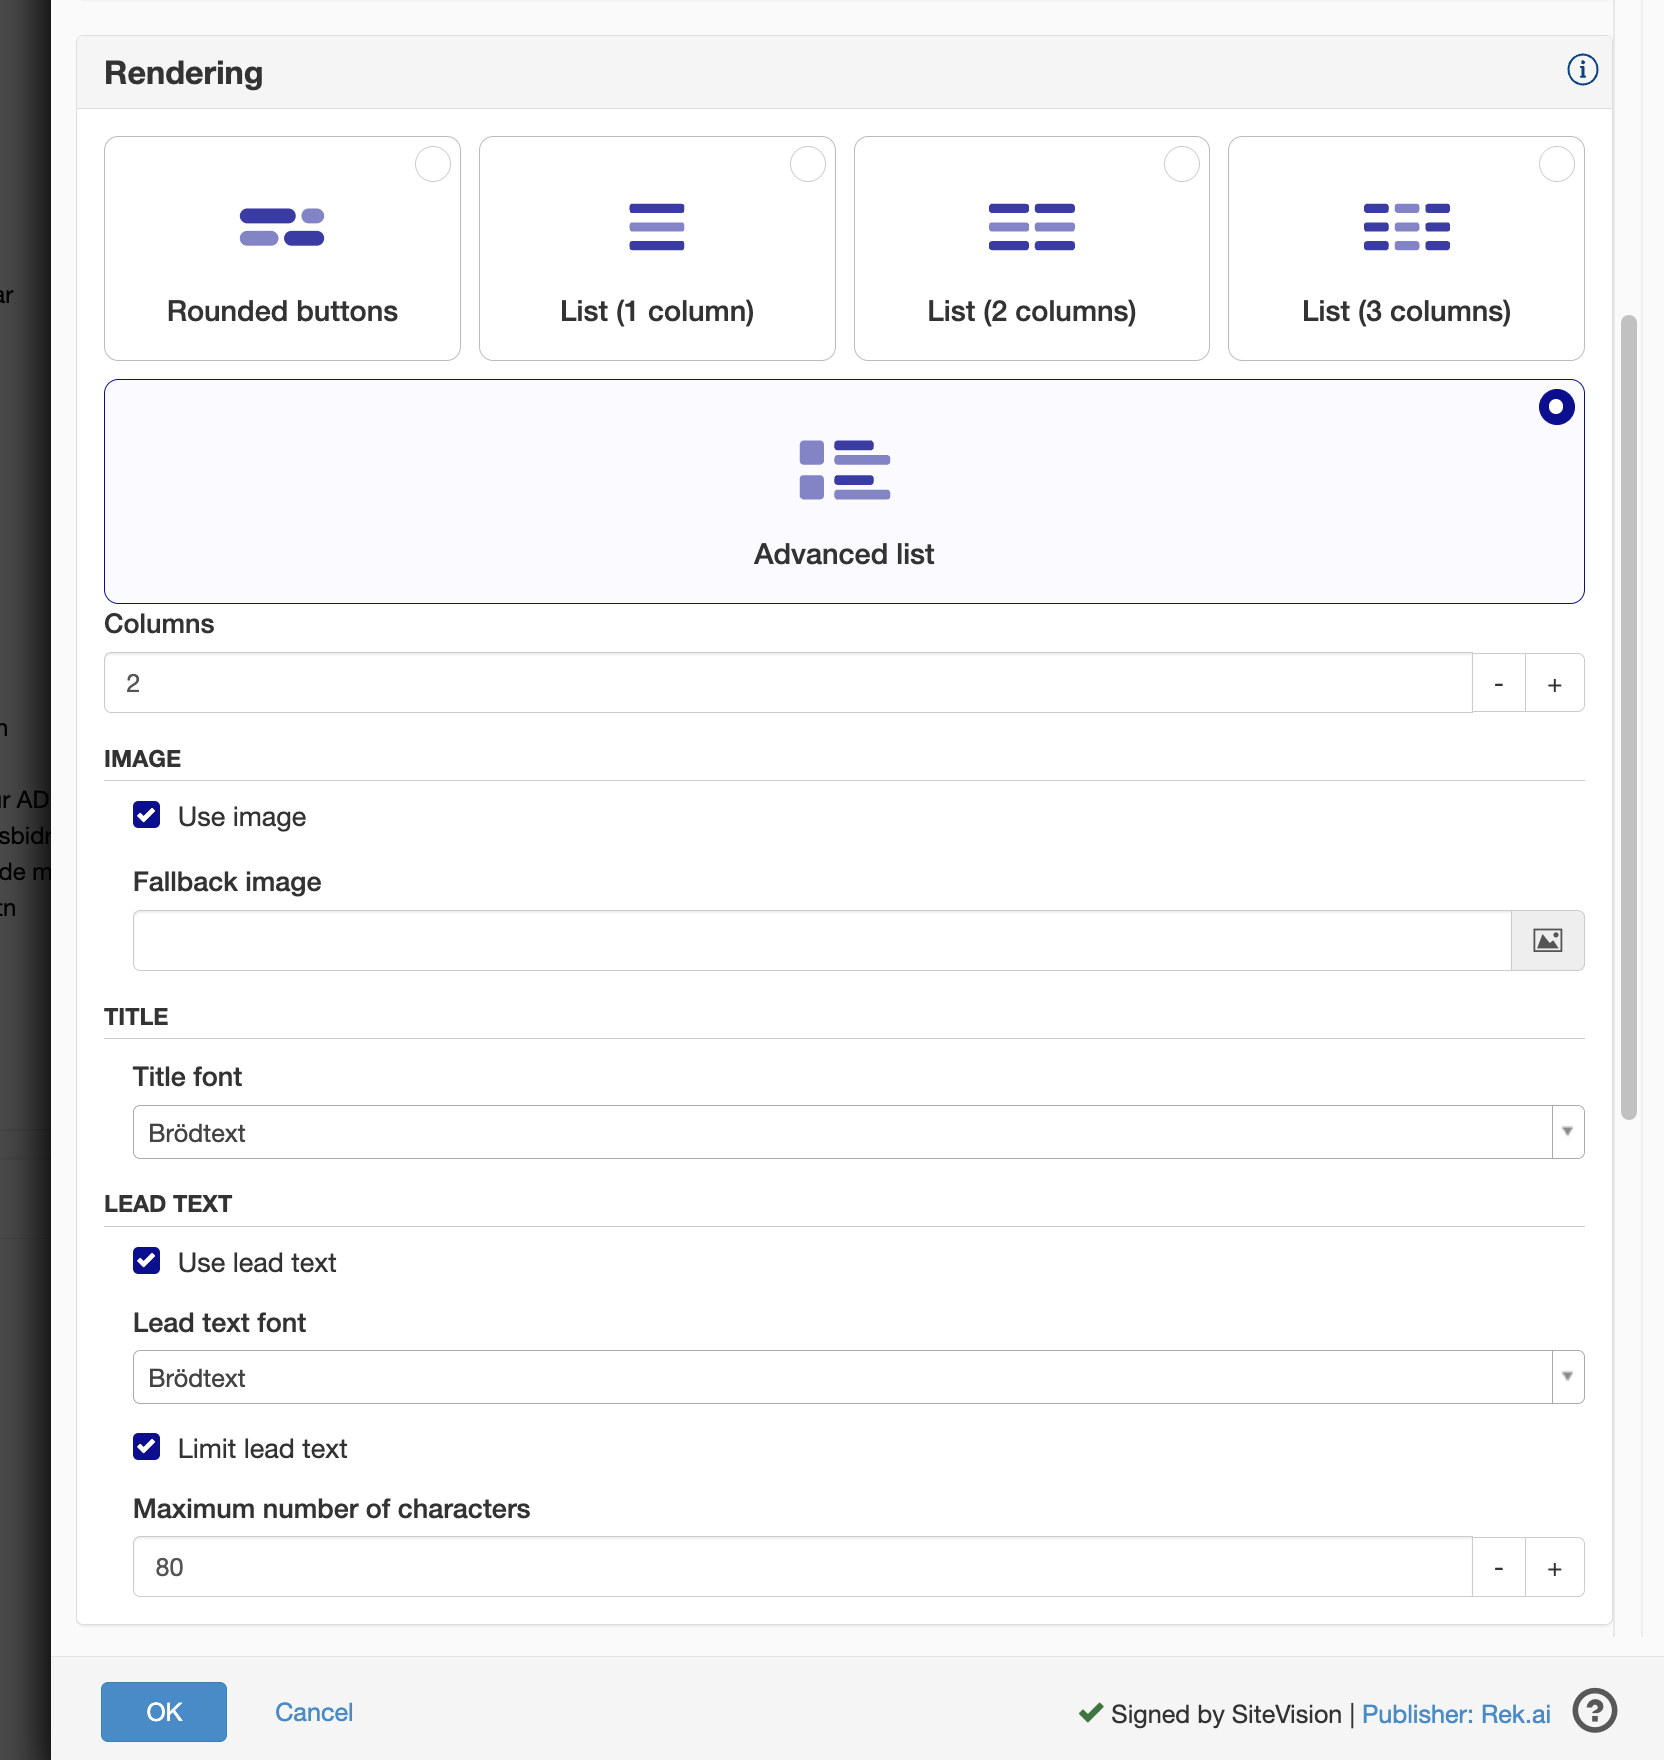The height and width of the screenshot is (1760, 1664).
Task: Choose the List (1 column) layout icon
Action: pyautogui.click(x=656, y=227)
